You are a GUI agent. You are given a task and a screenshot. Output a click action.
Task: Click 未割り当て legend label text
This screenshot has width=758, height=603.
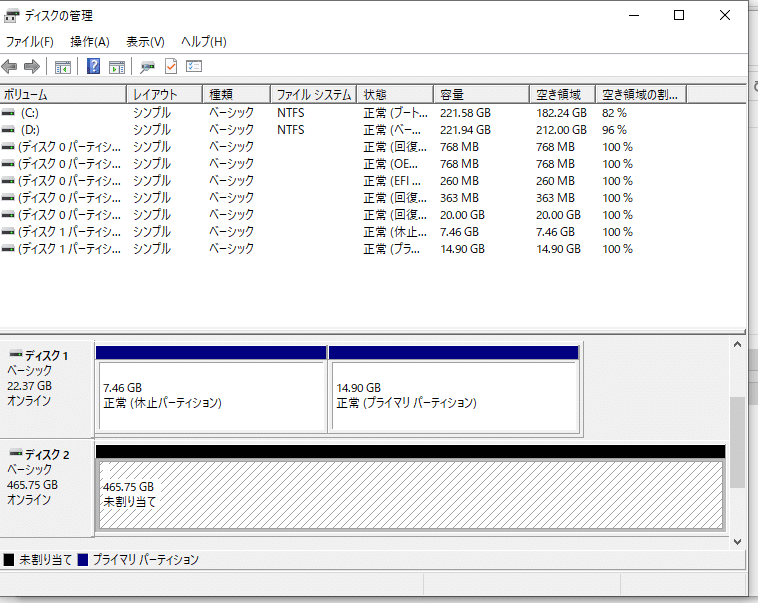pos(45,559)
